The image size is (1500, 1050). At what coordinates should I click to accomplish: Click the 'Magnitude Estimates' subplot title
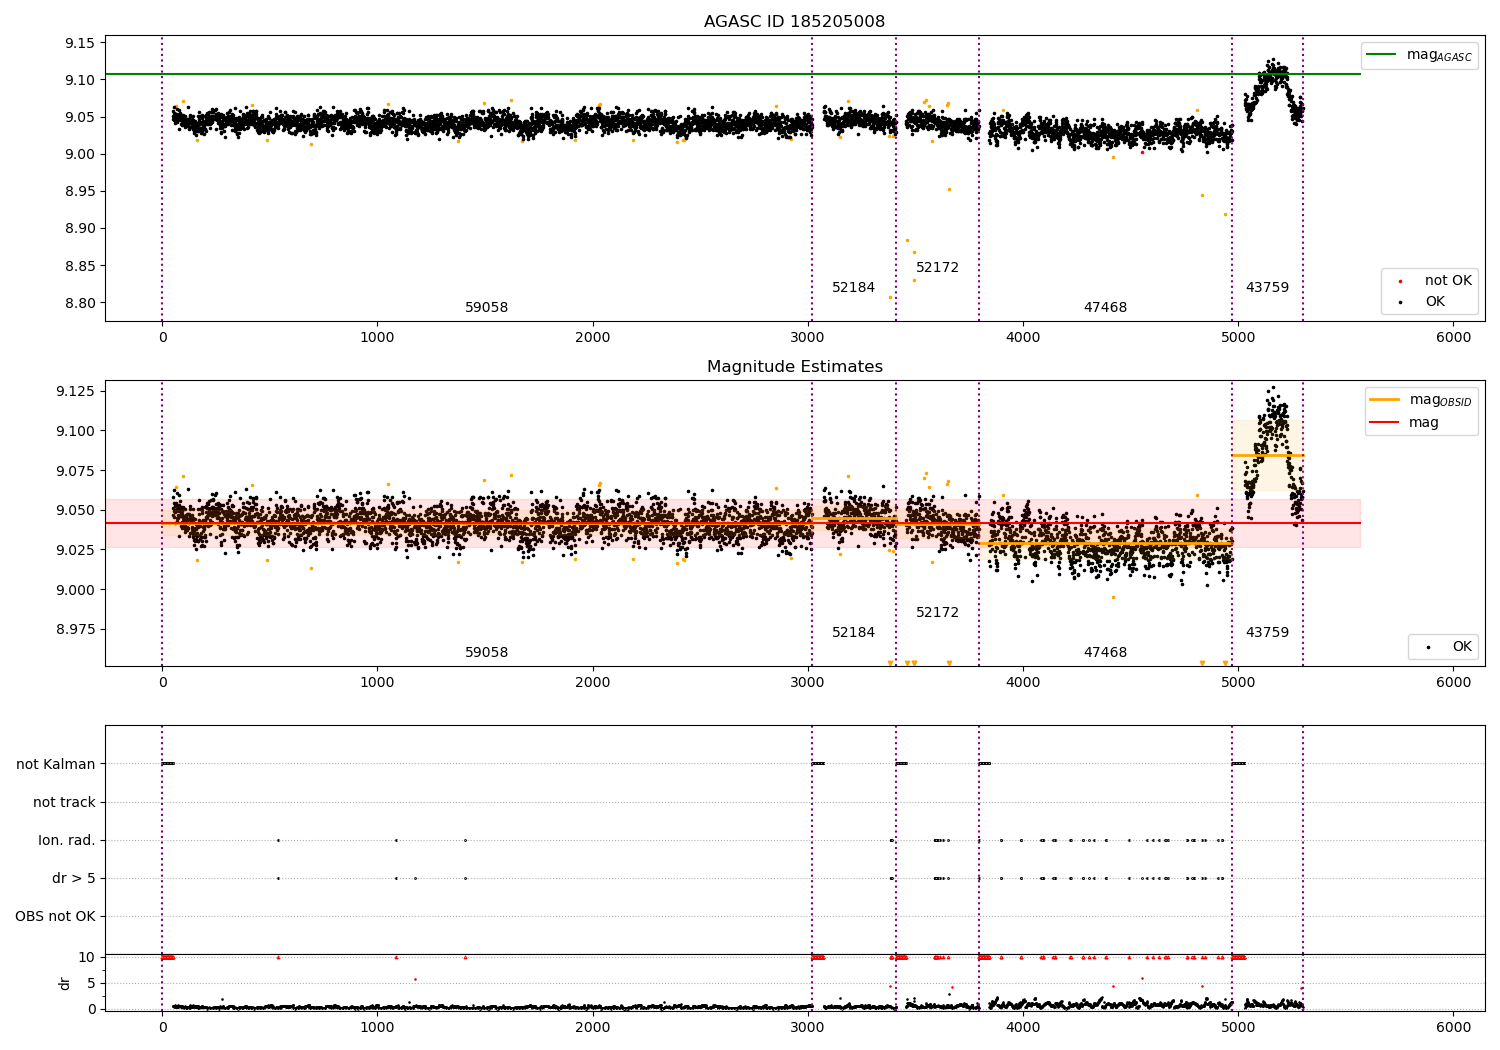[x=795, y=367]
